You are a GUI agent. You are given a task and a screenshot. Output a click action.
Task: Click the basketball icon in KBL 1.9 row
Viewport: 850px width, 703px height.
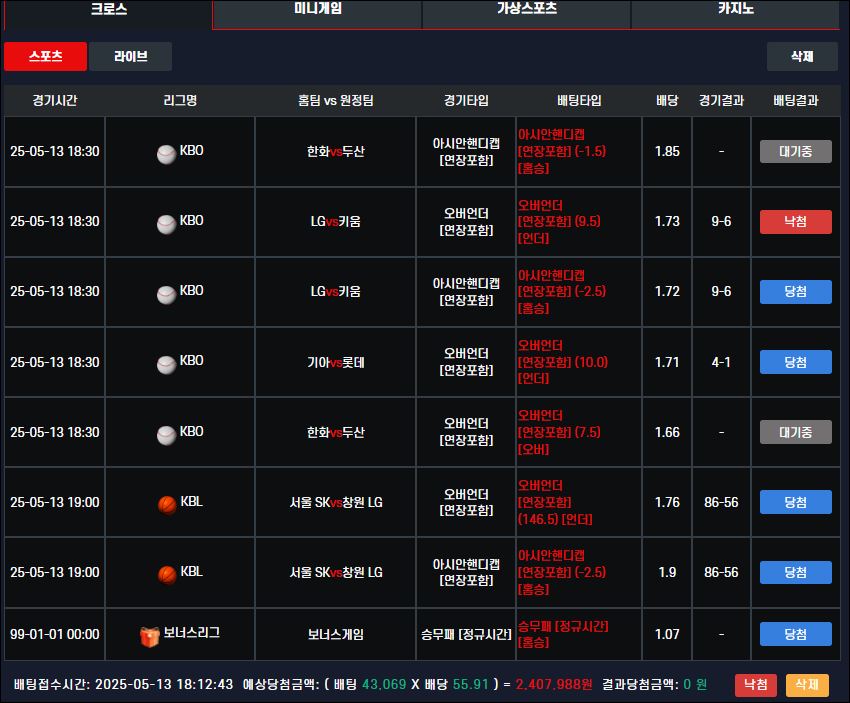[167, 575]
